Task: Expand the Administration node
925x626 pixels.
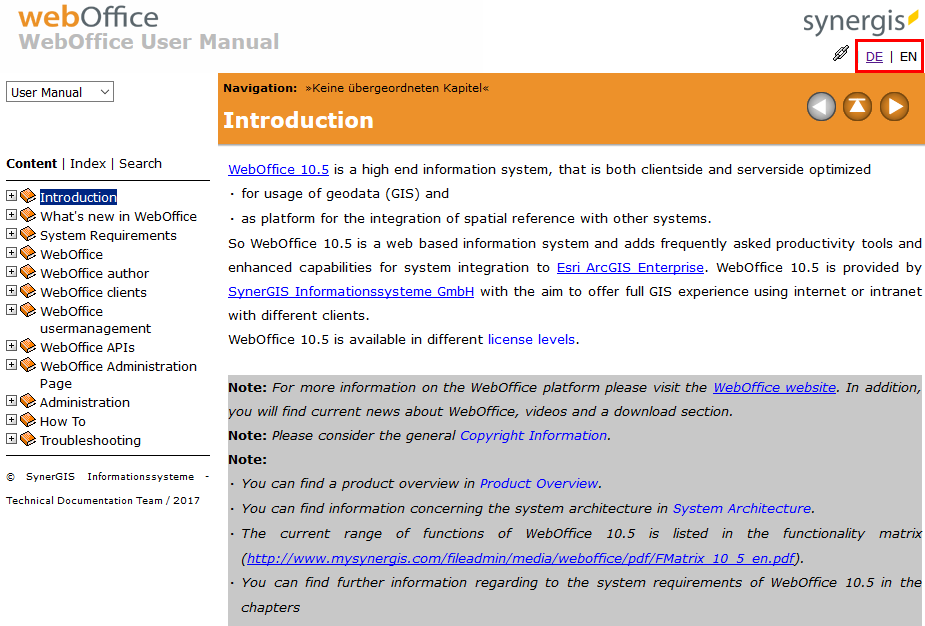Action: point(11,401)
